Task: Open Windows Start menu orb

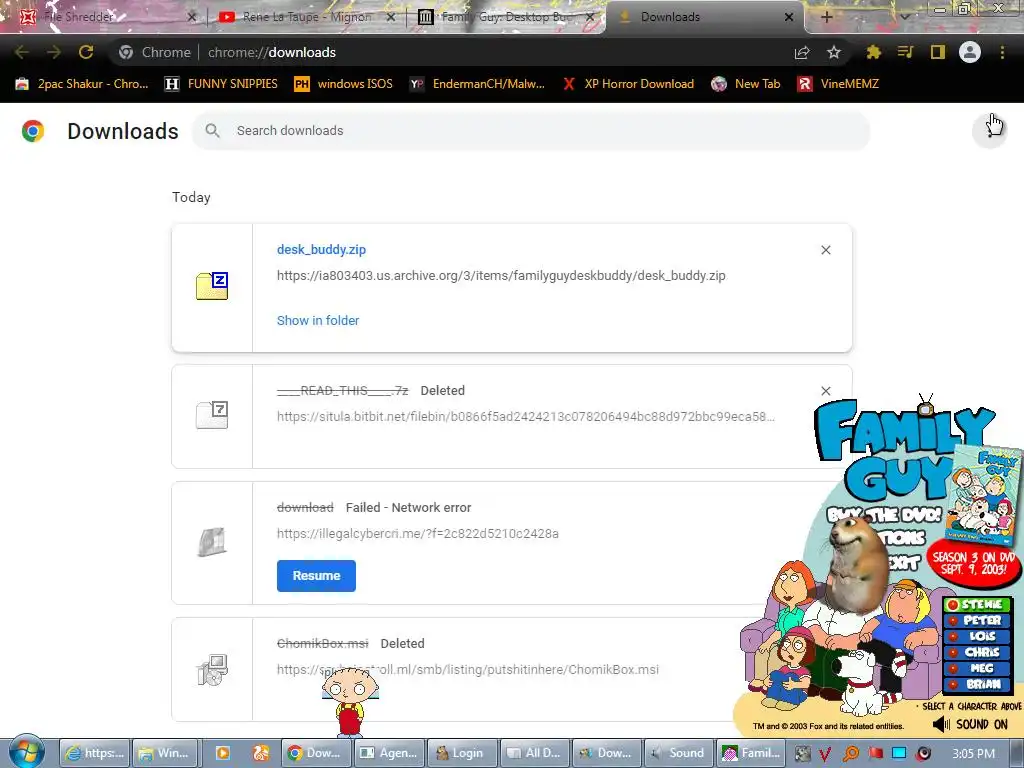Action: pos(26,751)
